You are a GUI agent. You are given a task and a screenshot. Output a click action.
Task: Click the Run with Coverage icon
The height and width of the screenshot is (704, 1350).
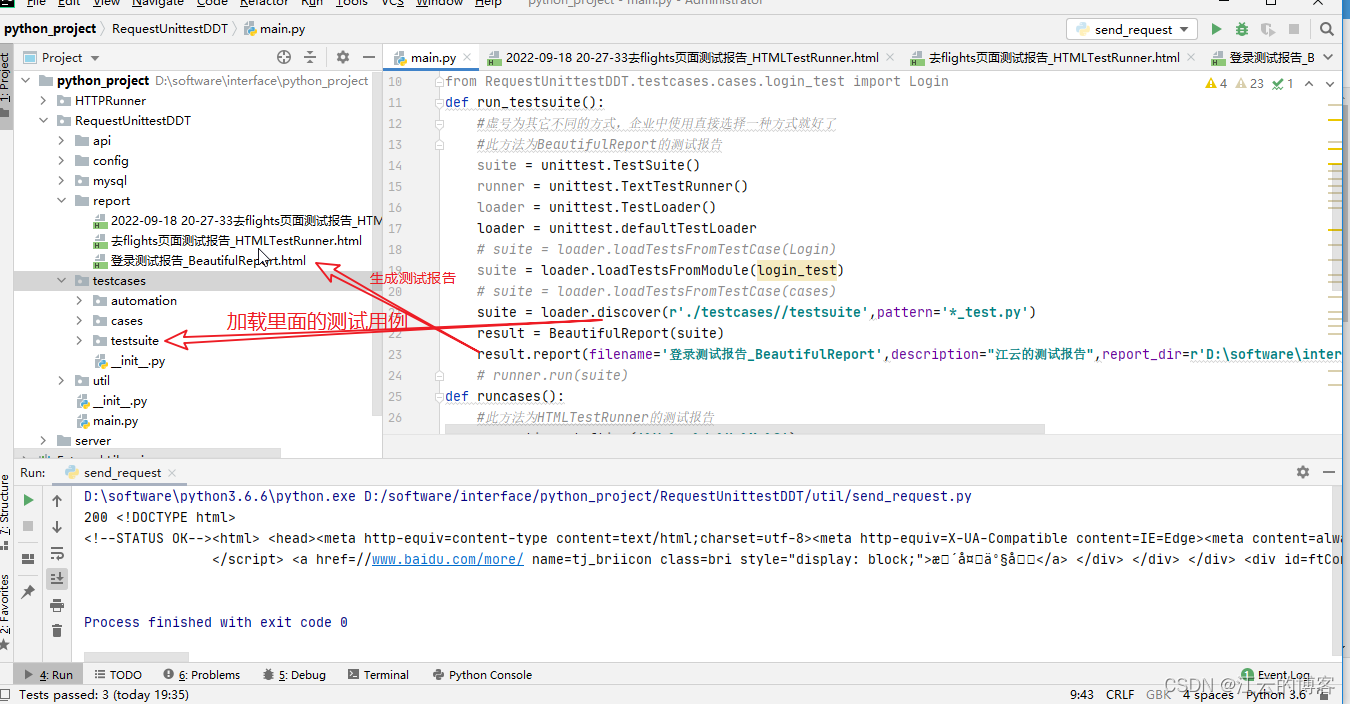(1268, 30)
